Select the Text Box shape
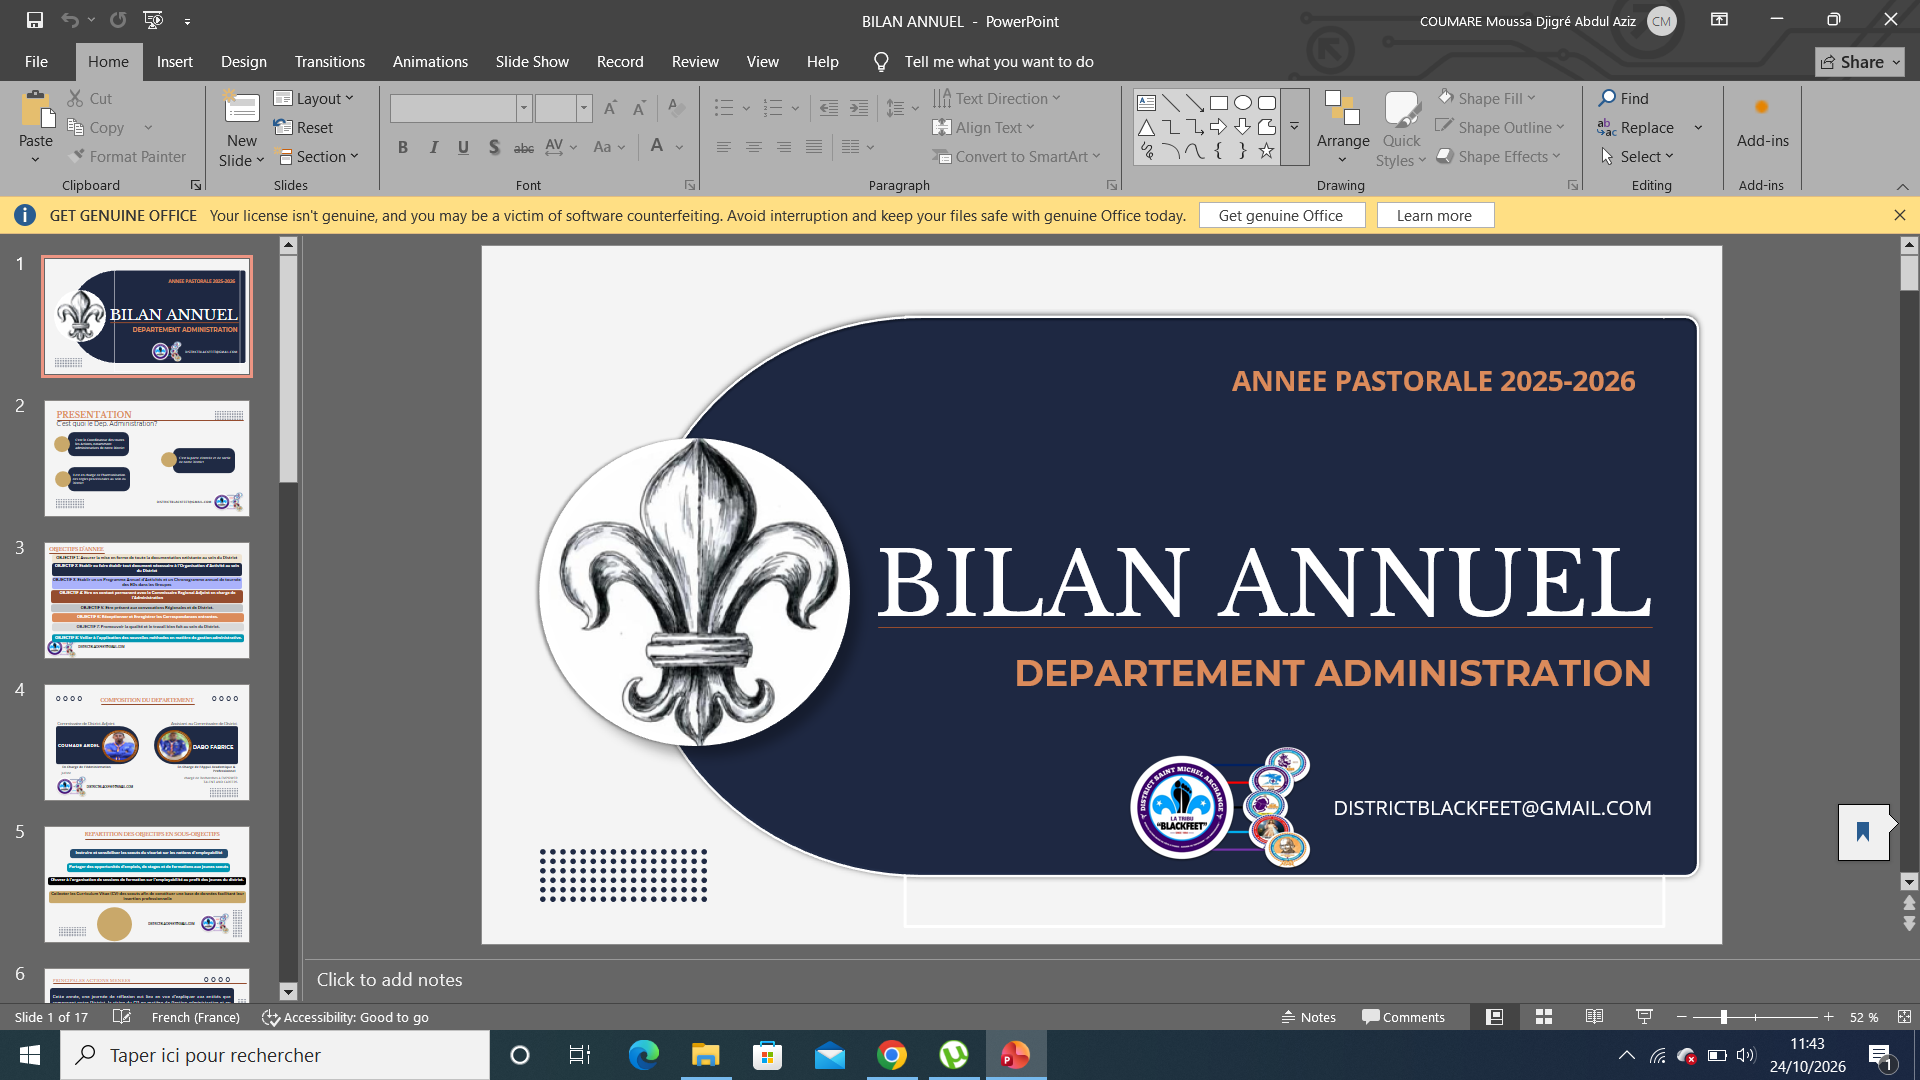 point(1147,102)
